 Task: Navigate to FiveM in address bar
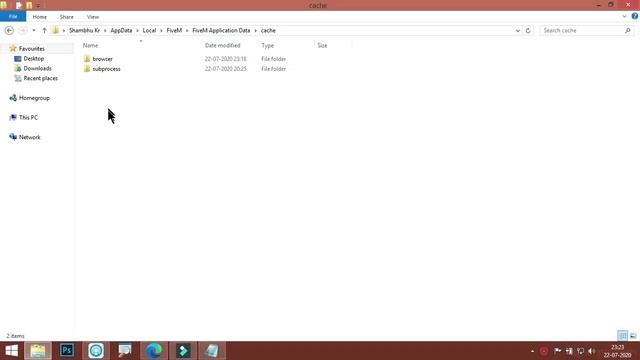coord(174,31)
